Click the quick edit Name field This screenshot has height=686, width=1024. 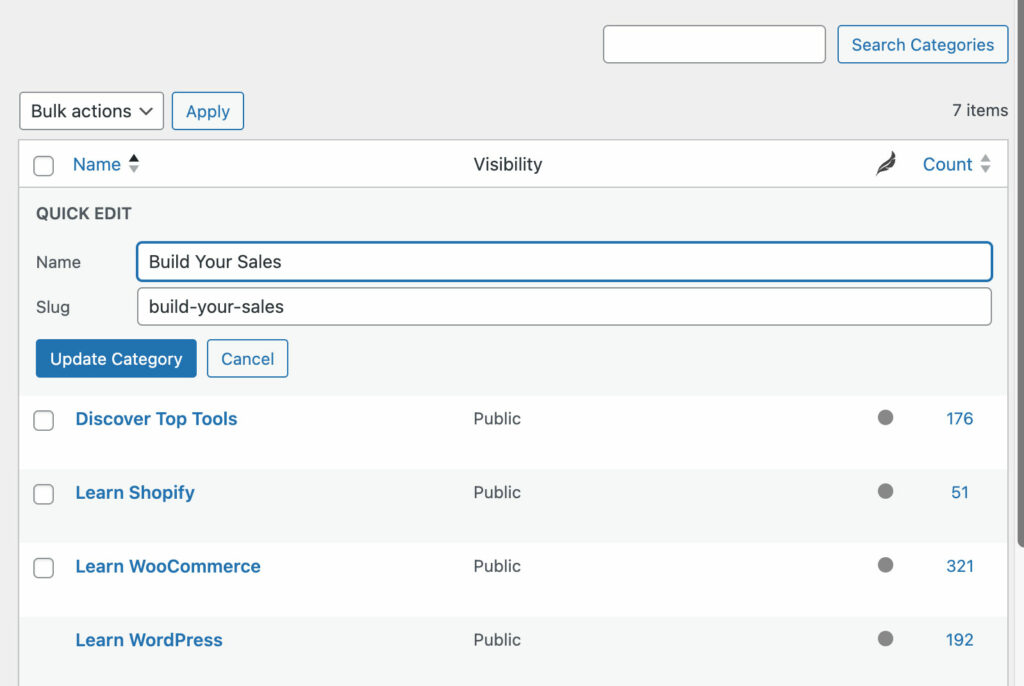(x=564, y=261)
